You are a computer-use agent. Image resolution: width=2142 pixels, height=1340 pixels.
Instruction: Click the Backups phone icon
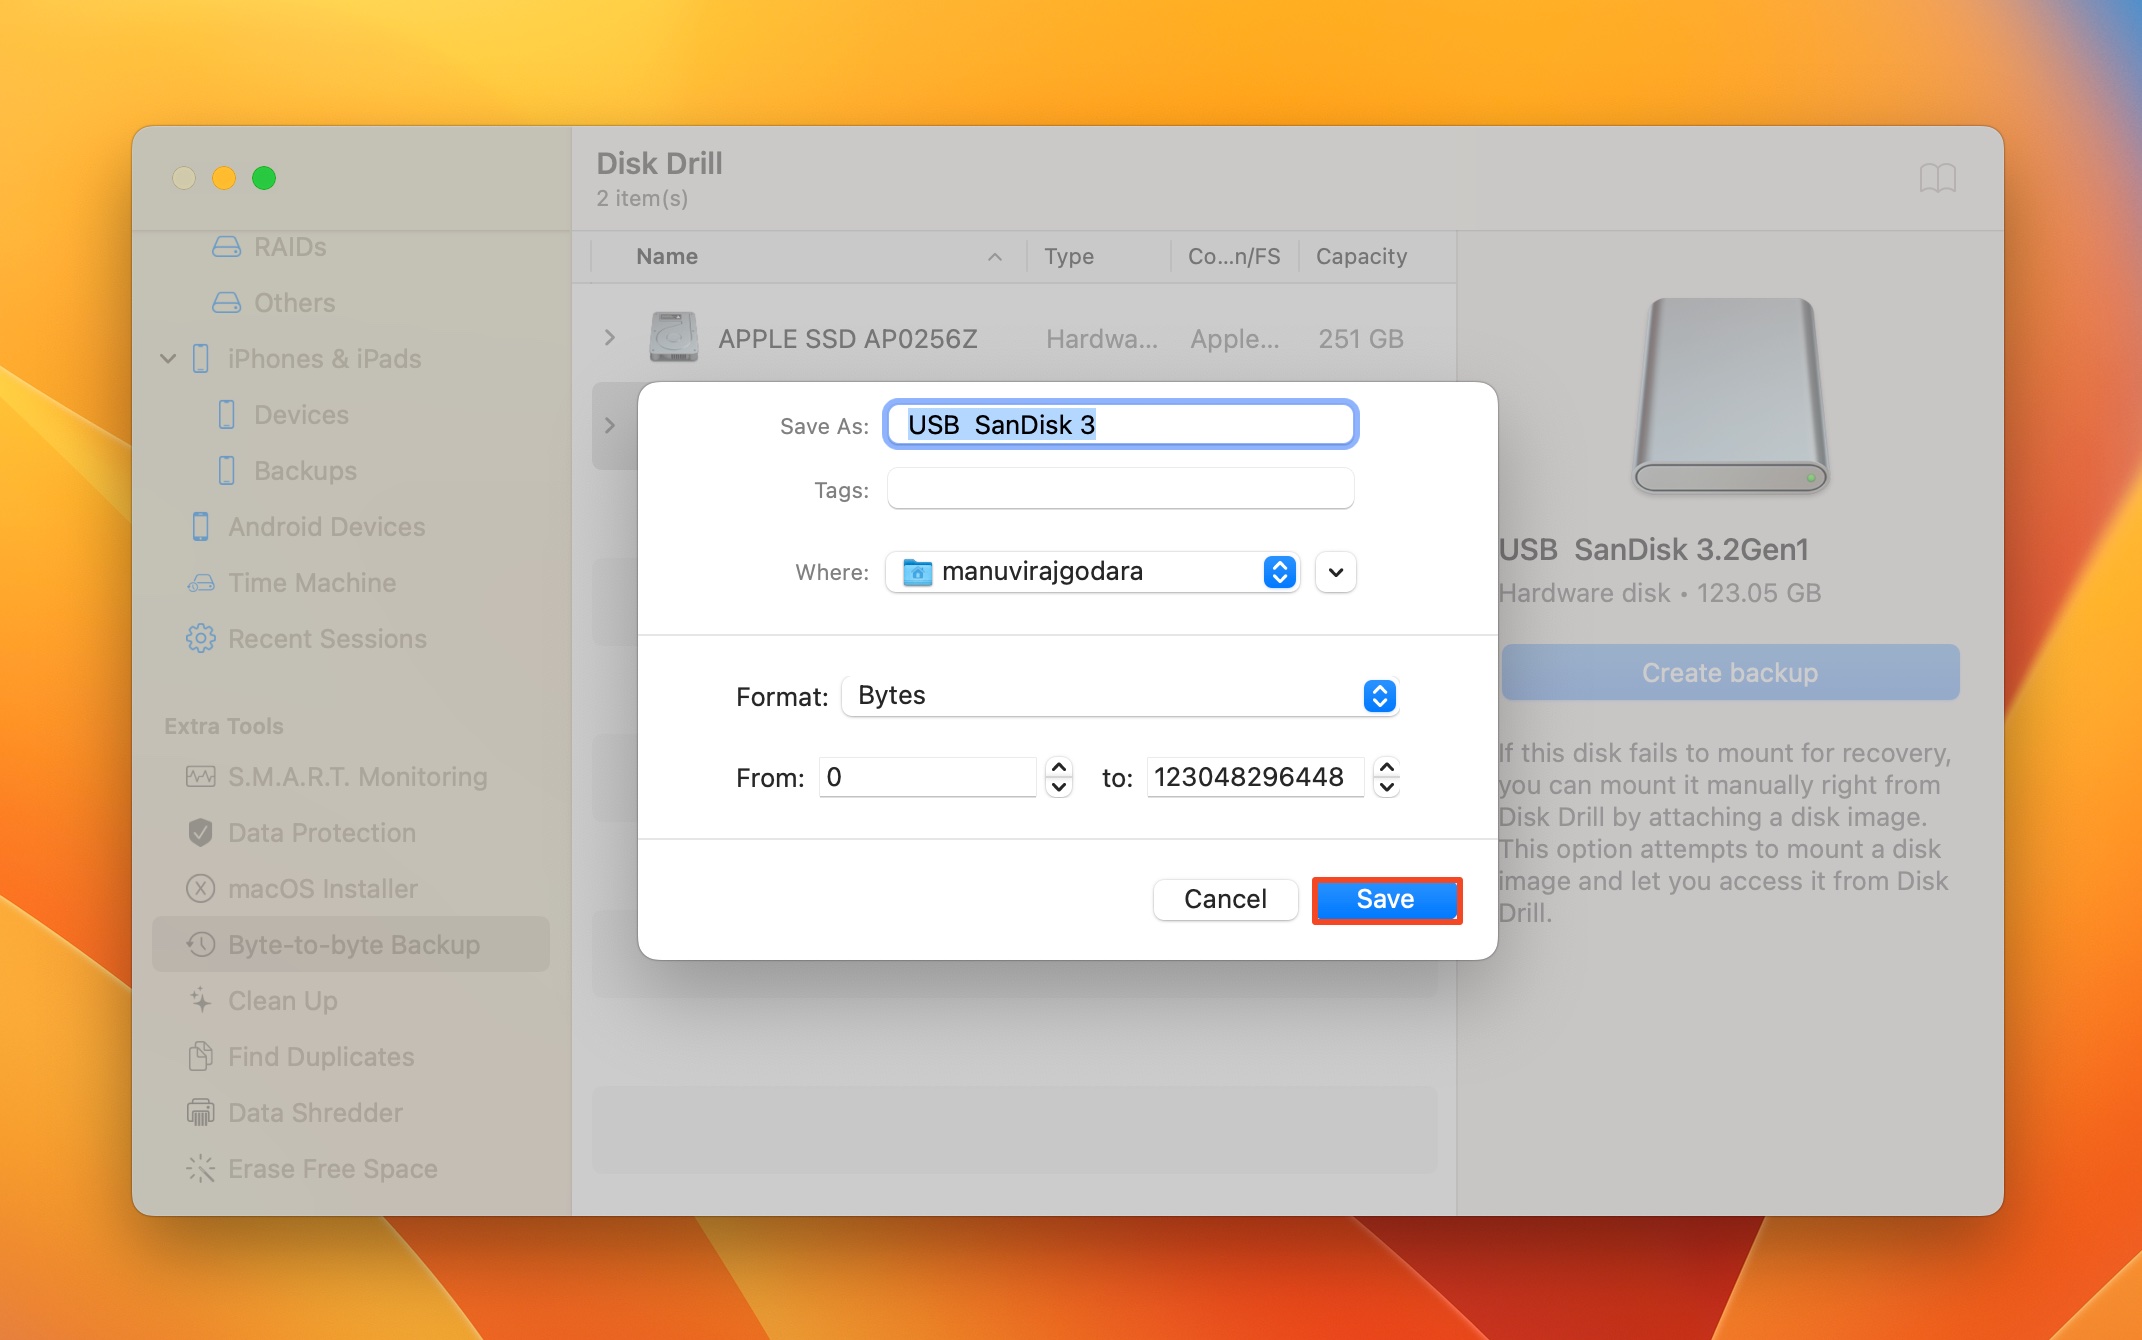coord(227,471)
